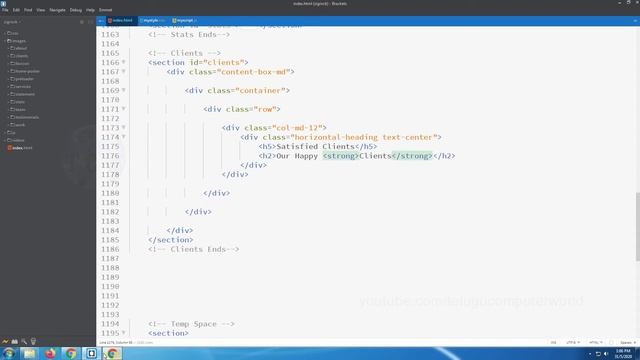Open the Emmet menu

tap(105, 10)
